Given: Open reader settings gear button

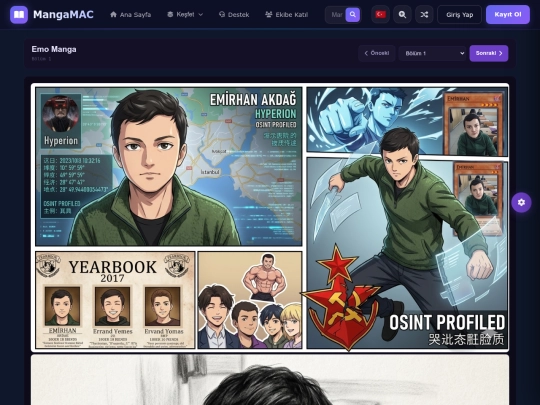Looking at the screenshot, I should coord(521,202).
